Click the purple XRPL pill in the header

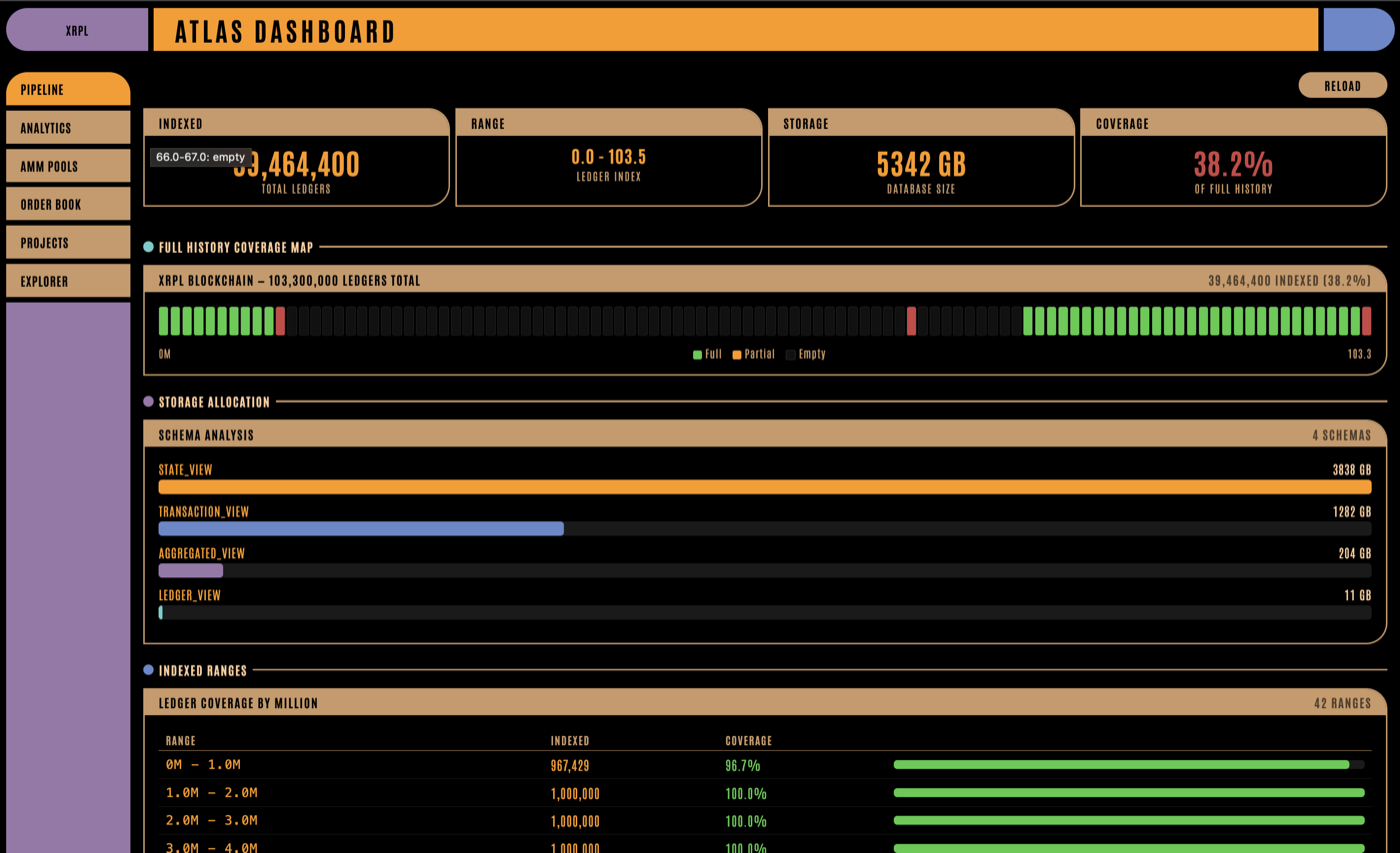[x=77, y=30]
